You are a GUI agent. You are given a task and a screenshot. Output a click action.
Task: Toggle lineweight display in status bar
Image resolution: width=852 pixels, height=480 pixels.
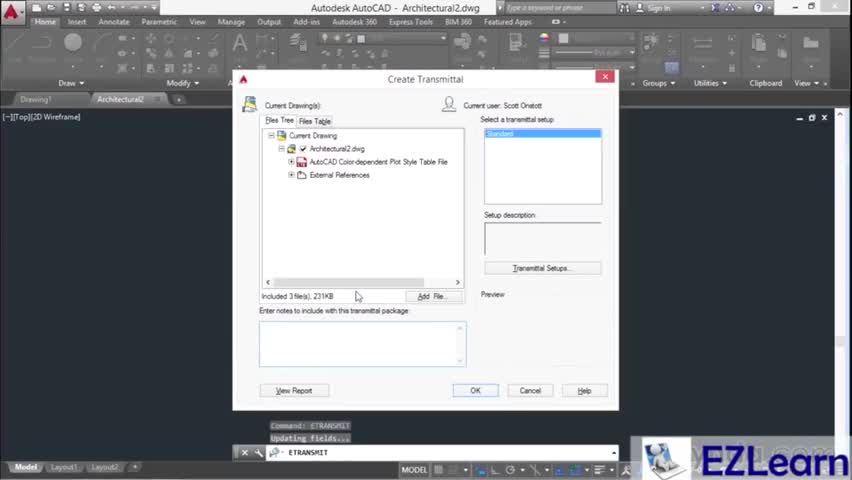click(x=599, y=470)
